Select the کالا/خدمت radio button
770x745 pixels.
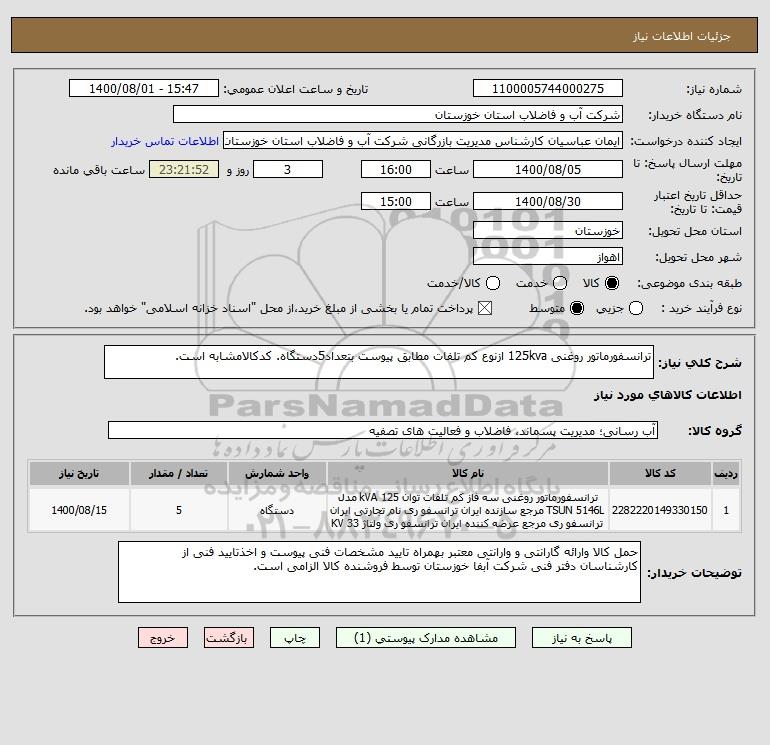(493, 283)
